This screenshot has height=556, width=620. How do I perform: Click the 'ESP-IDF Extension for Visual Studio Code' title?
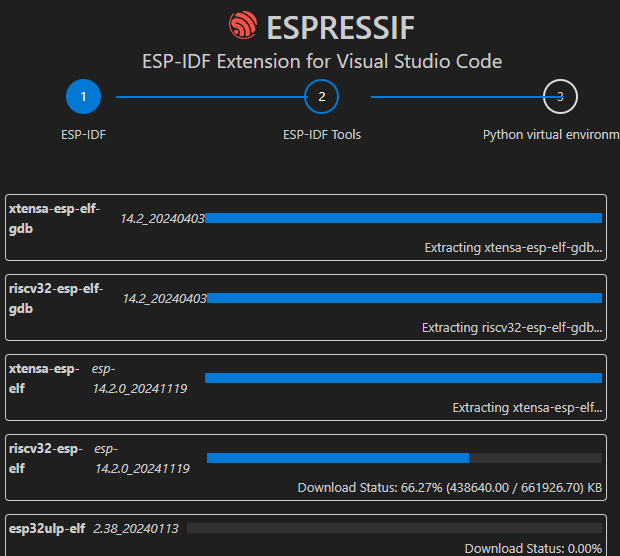coord(322,61)
